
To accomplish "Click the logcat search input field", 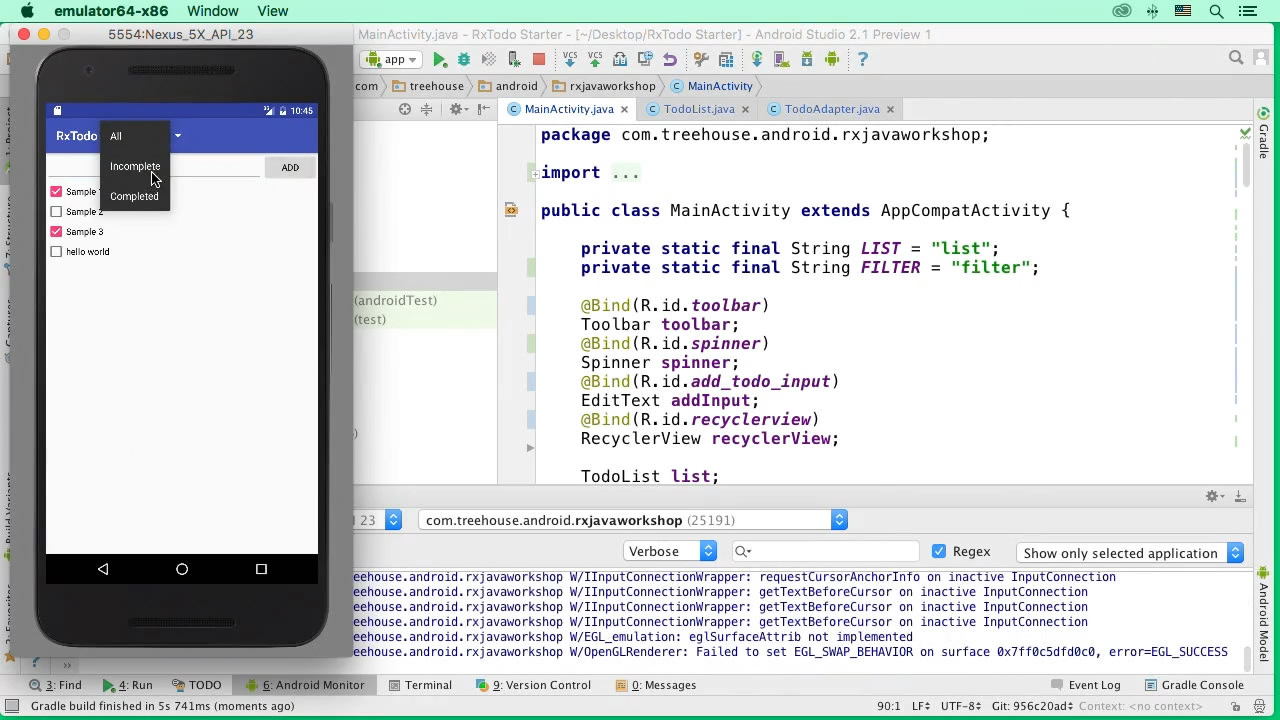I will [x=825, y=551].
